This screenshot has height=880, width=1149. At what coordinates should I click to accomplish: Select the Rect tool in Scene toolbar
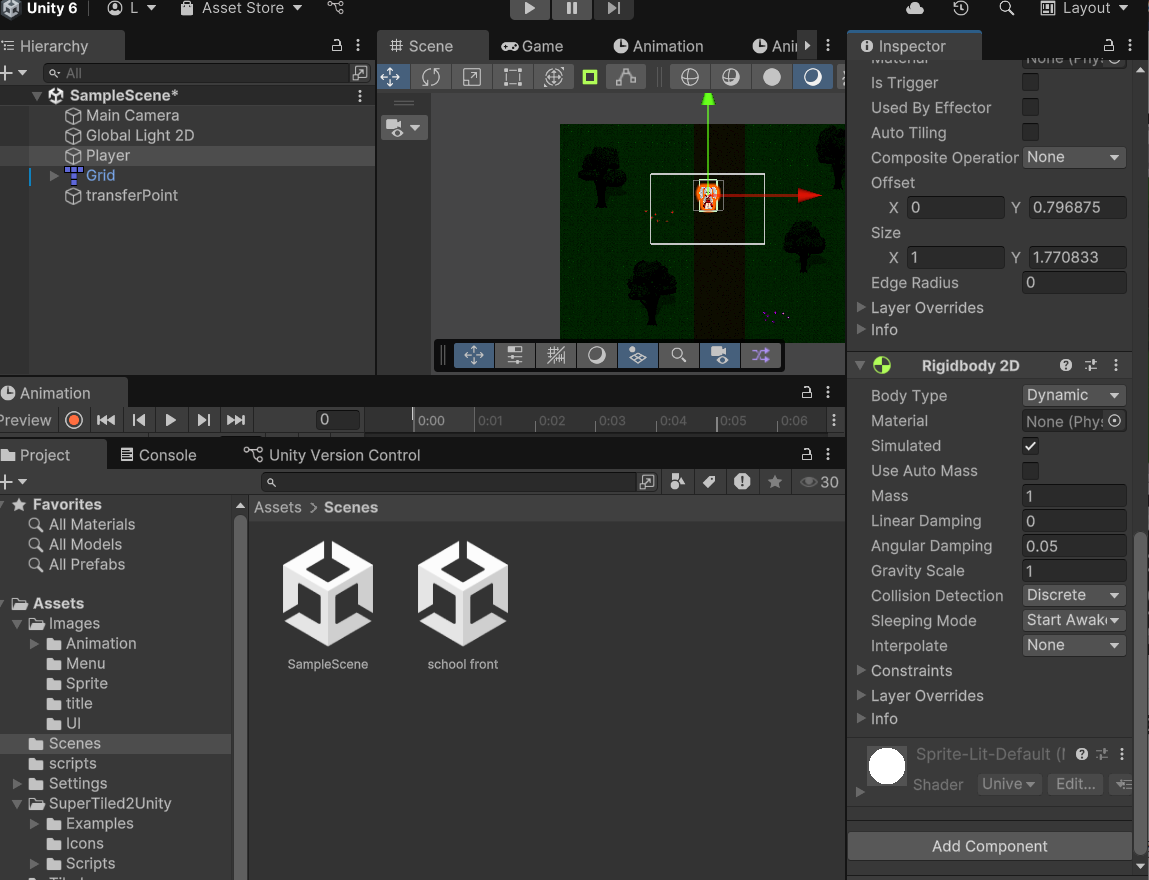(513, 77)
